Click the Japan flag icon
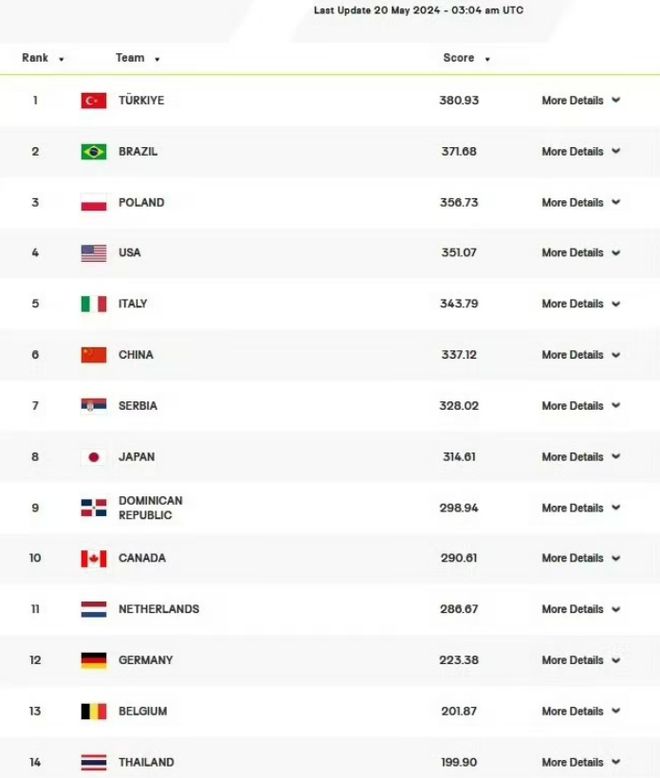Screen dimensions: 660x778 tap(94, 457)
